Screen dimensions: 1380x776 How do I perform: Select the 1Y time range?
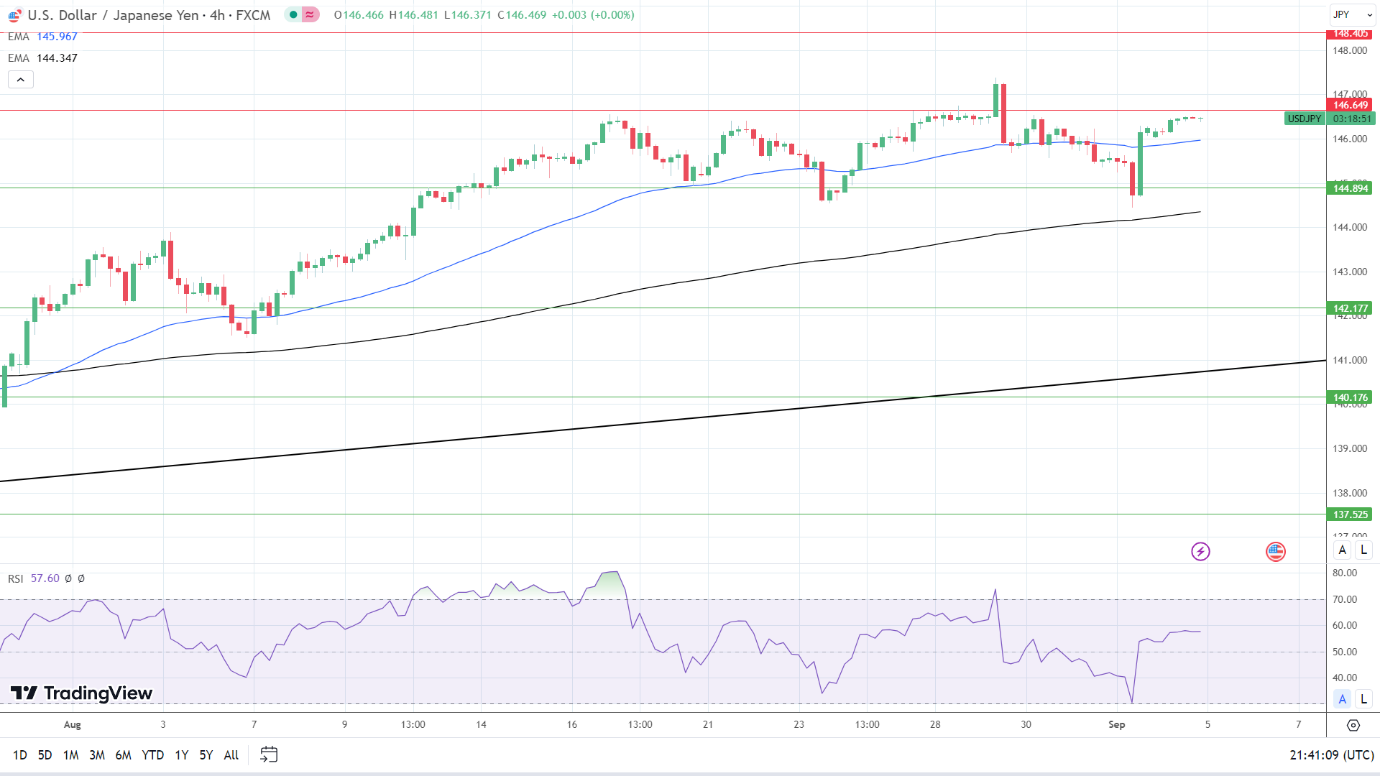coord(181,755)
